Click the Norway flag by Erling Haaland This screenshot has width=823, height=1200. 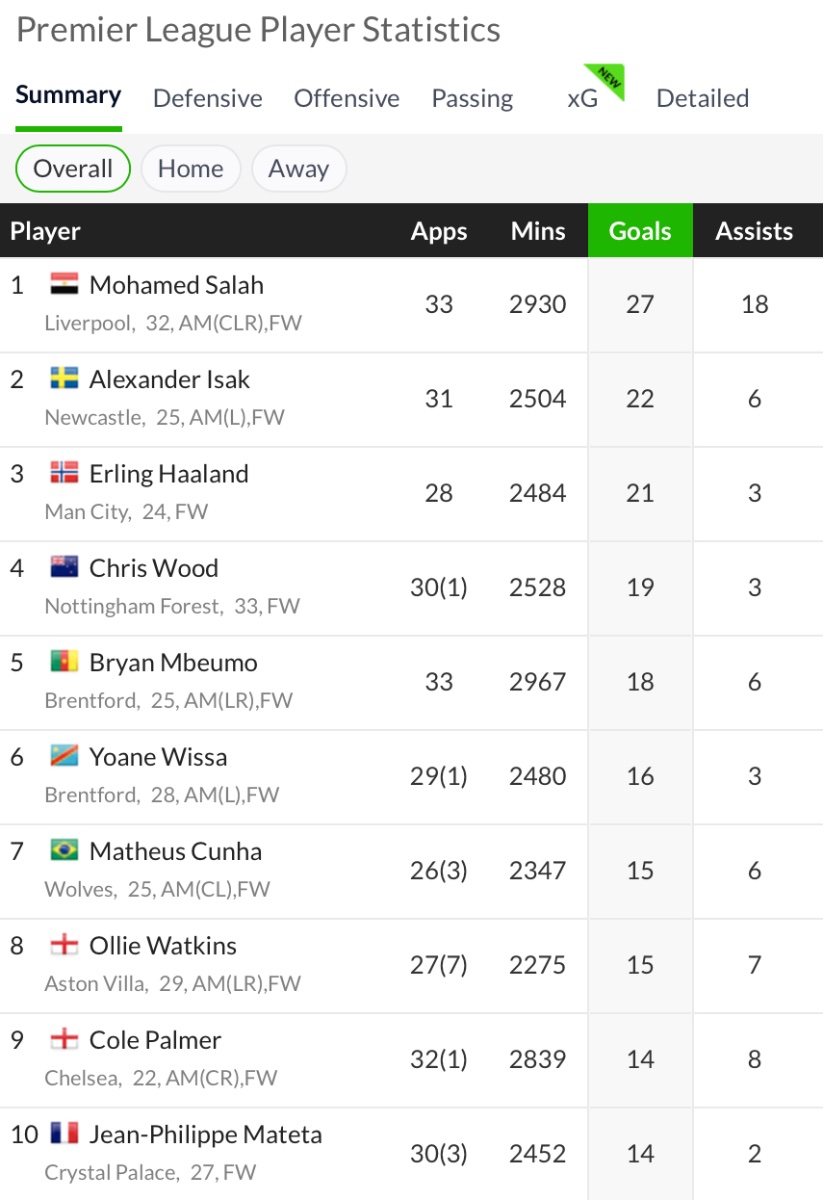[64, 474]
